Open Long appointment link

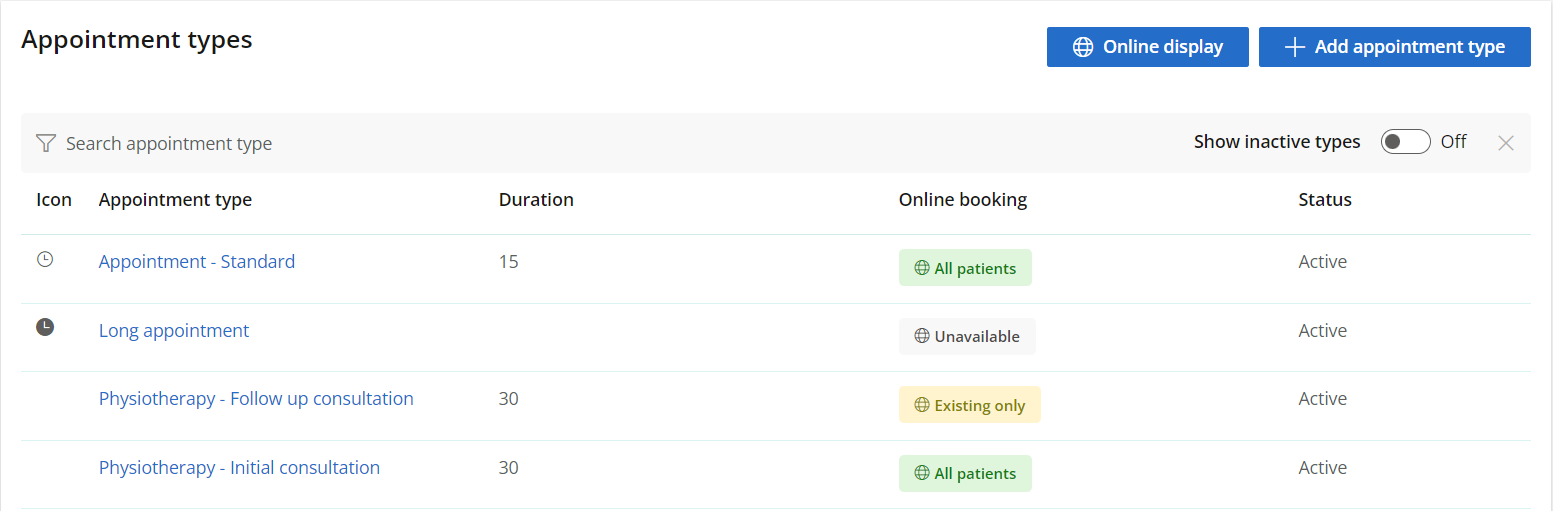pos(174,331)
